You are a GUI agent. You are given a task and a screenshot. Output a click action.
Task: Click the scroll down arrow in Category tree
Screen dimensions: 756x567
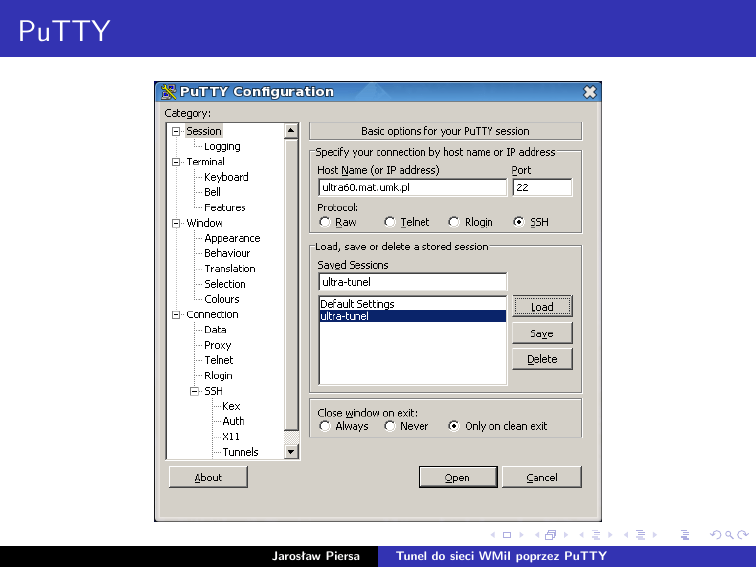pos(291,452)
